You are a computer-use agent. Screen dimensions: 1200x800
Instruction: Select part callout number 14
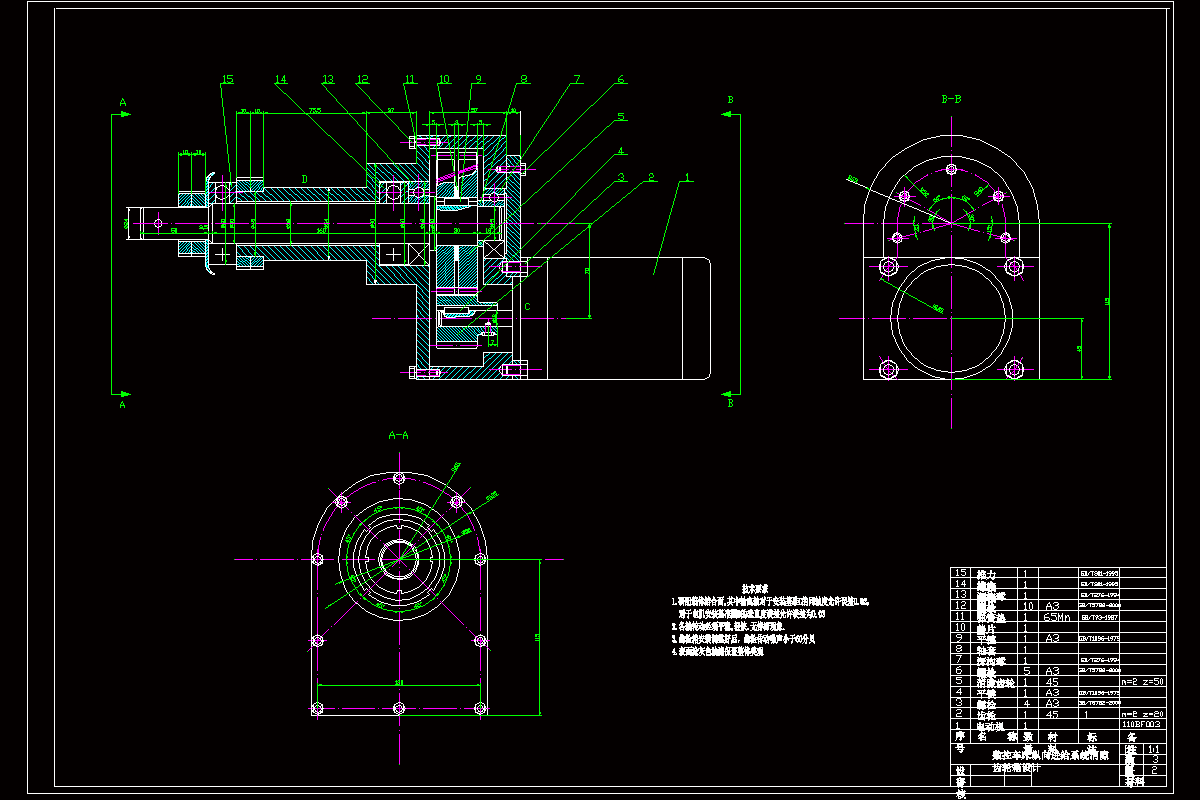[281, 79]
